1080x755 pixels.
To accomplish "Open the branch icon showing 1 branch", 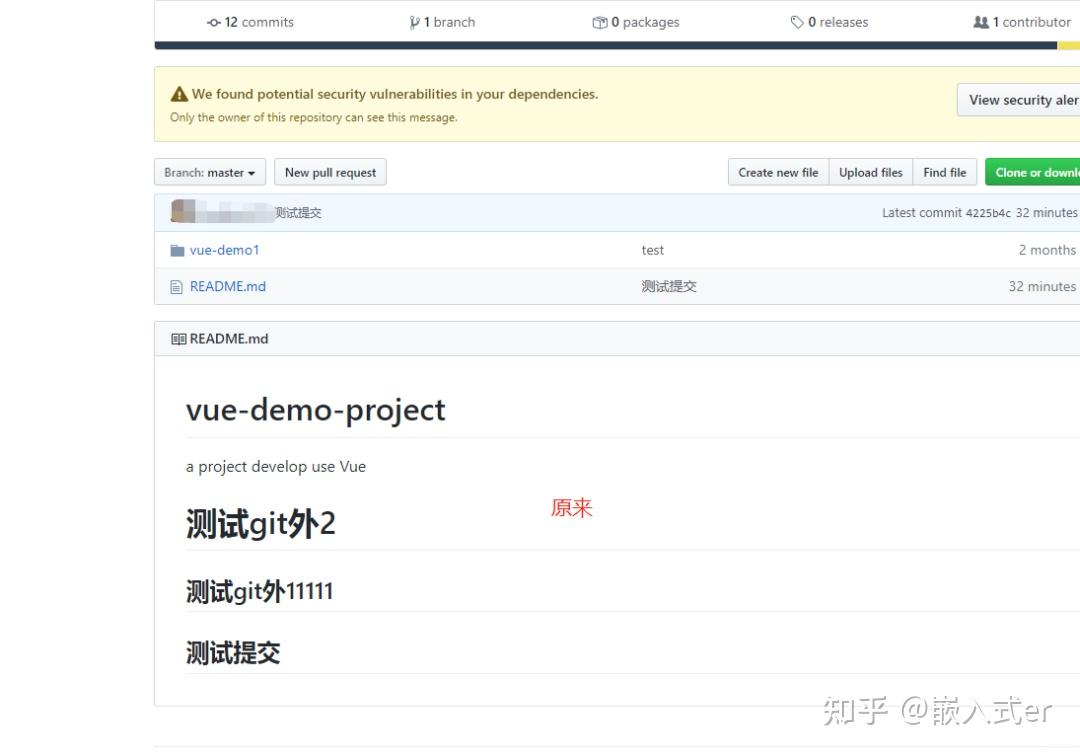I will (414, 21).
